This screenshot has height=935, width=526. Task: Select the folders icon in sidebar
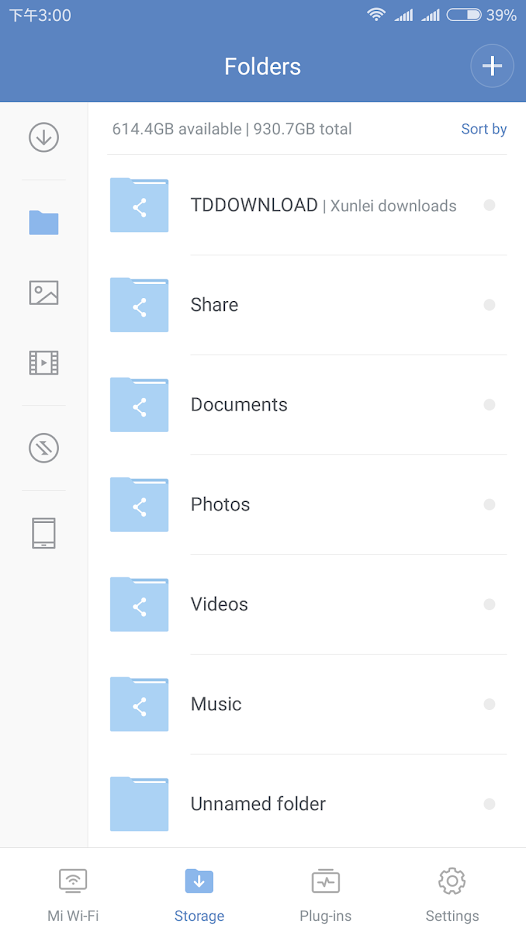pos(44,222)
